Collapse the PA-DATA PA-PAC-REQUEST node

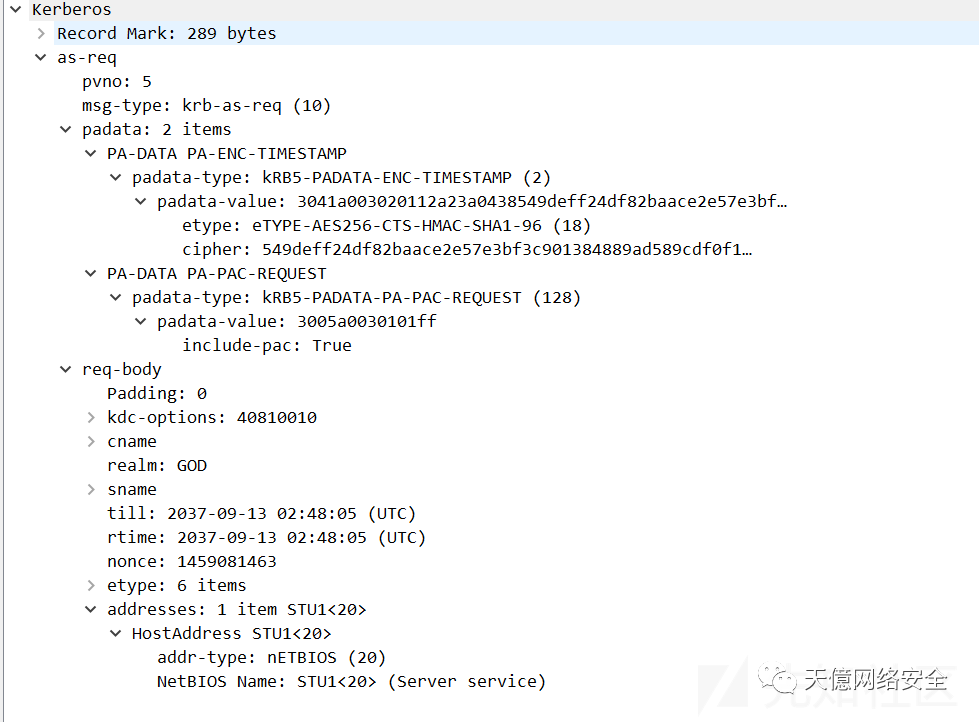91,273
